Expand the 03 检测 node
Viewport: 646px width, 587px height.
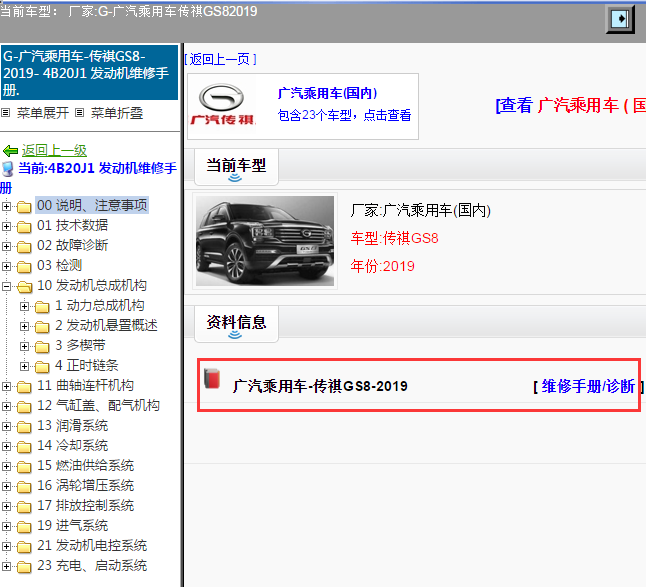click(x=6, y=267)
